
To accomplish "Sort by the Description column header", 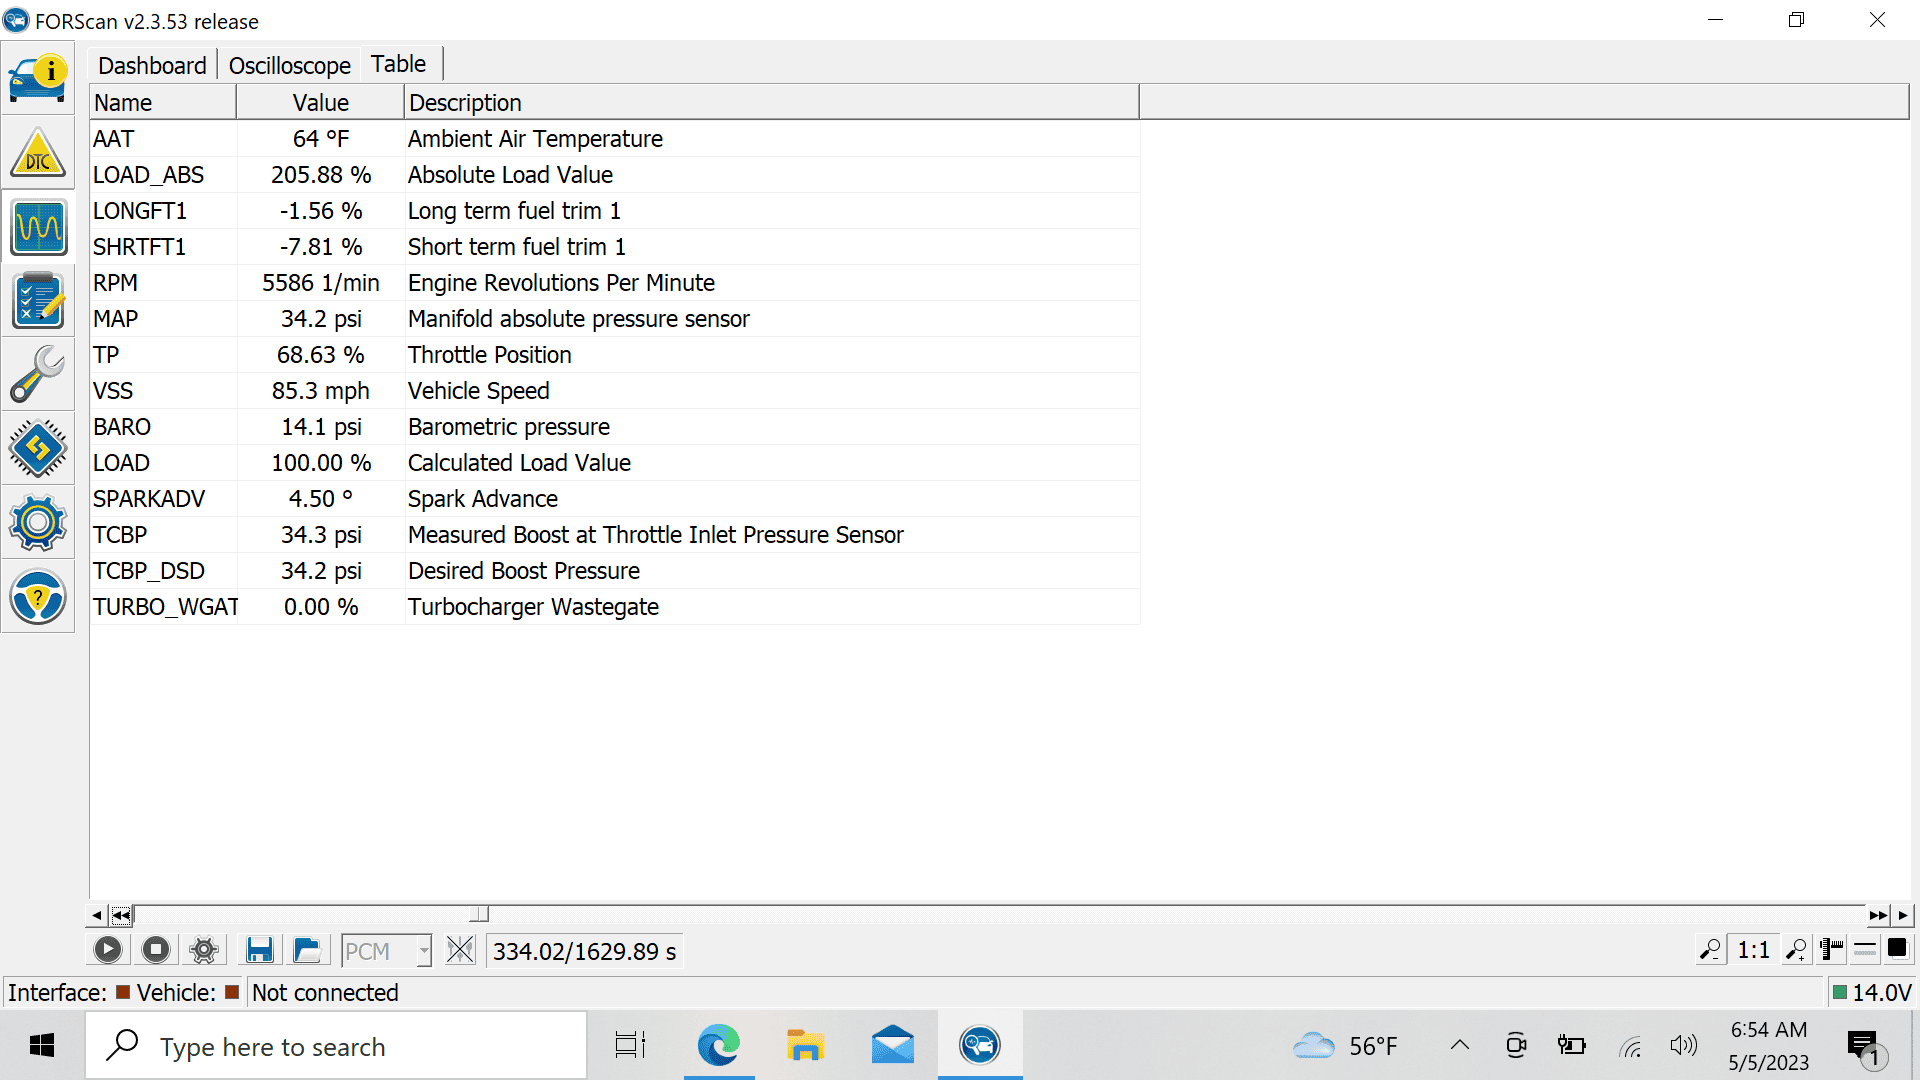I will 772,102.
